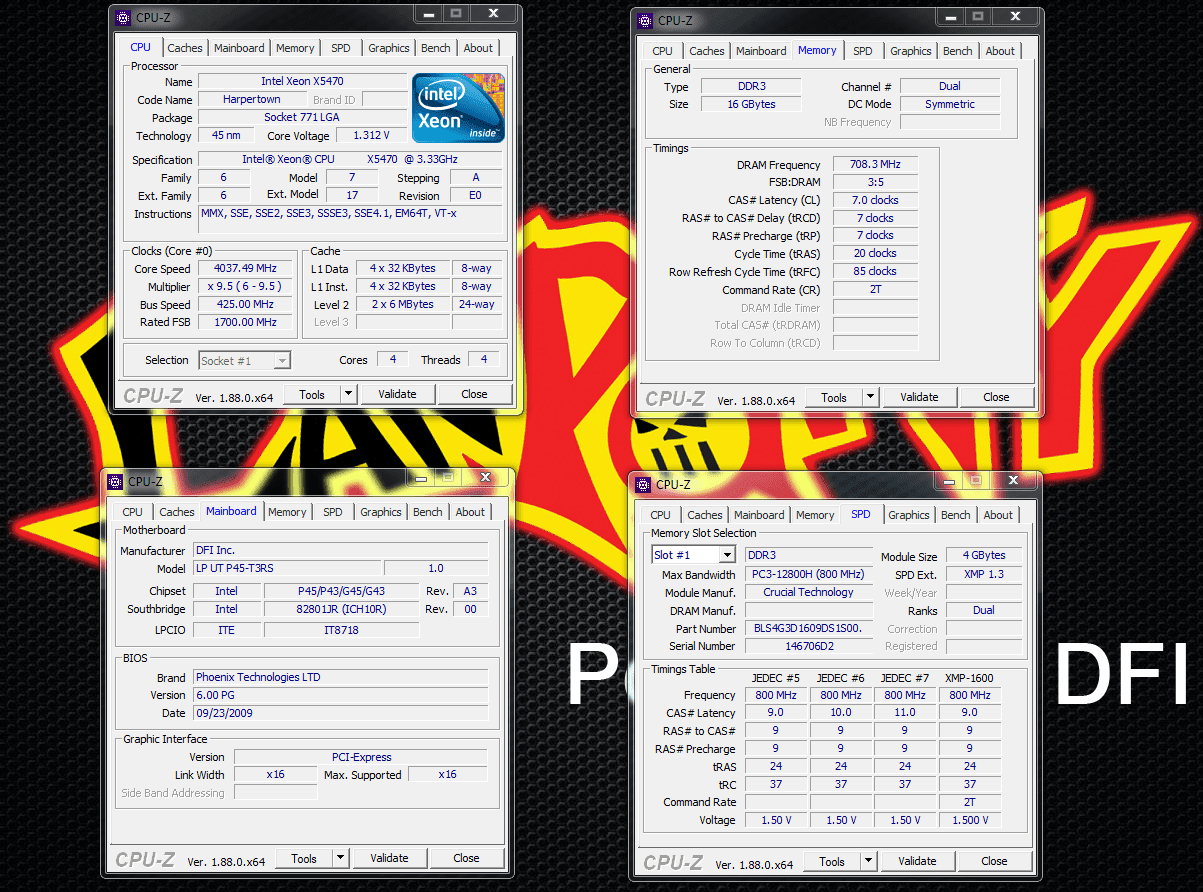Minimize the CPU tab CPU-Z window

(429, 14)
